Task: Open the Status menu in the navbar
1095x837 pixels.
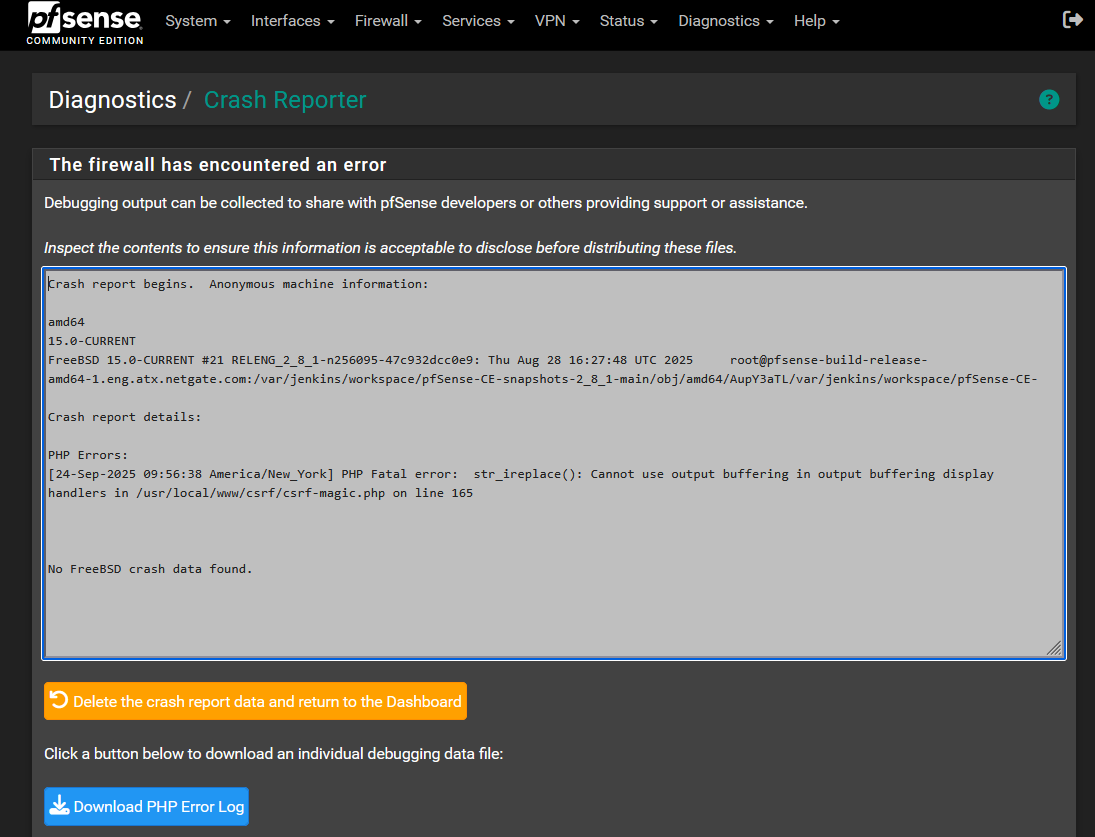Action: (628, 21)
